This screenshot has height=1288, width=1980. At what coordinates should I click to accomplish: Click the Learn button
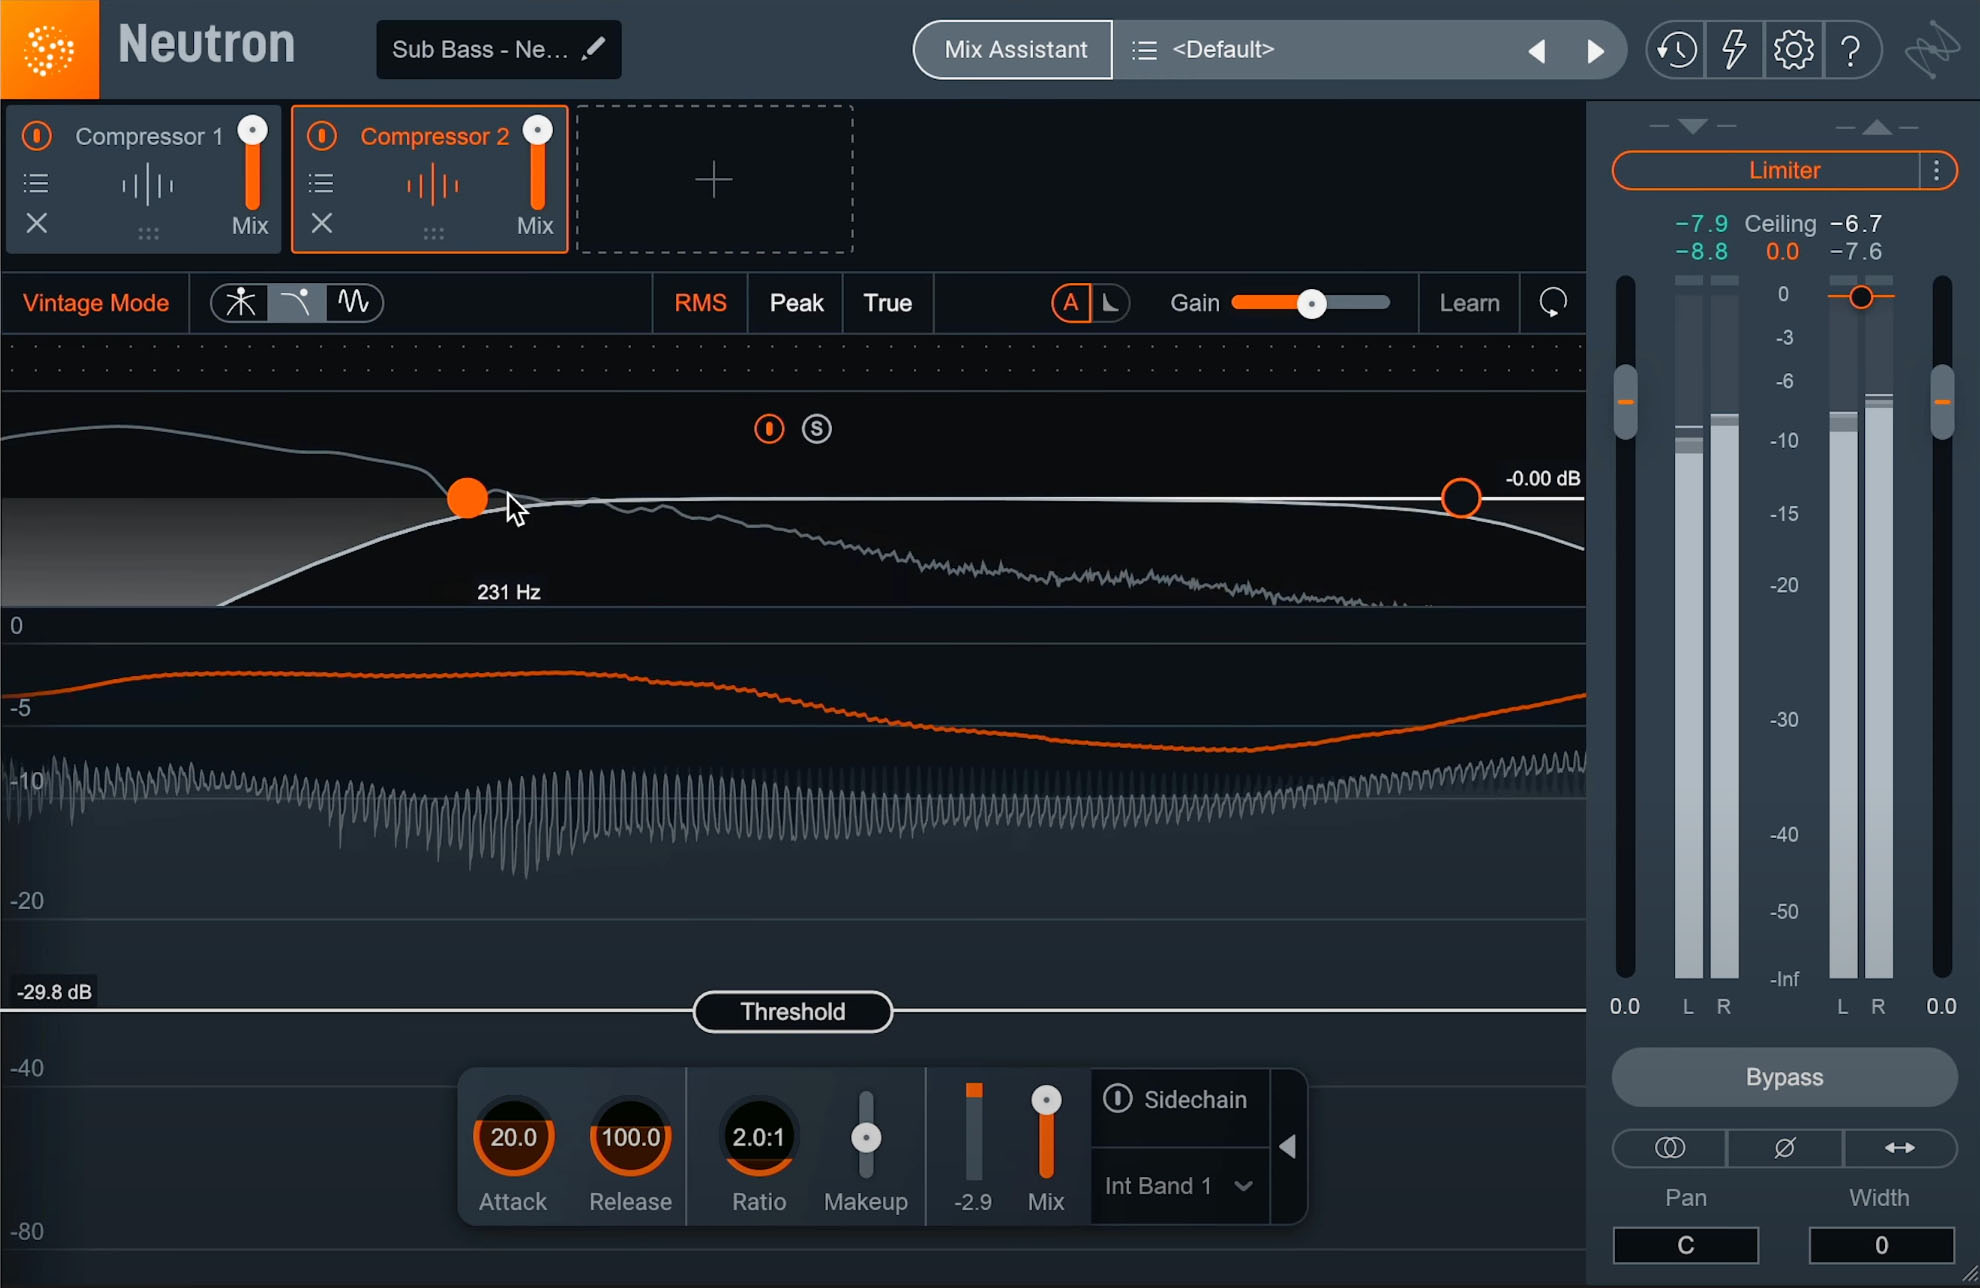pos(1469,303)
